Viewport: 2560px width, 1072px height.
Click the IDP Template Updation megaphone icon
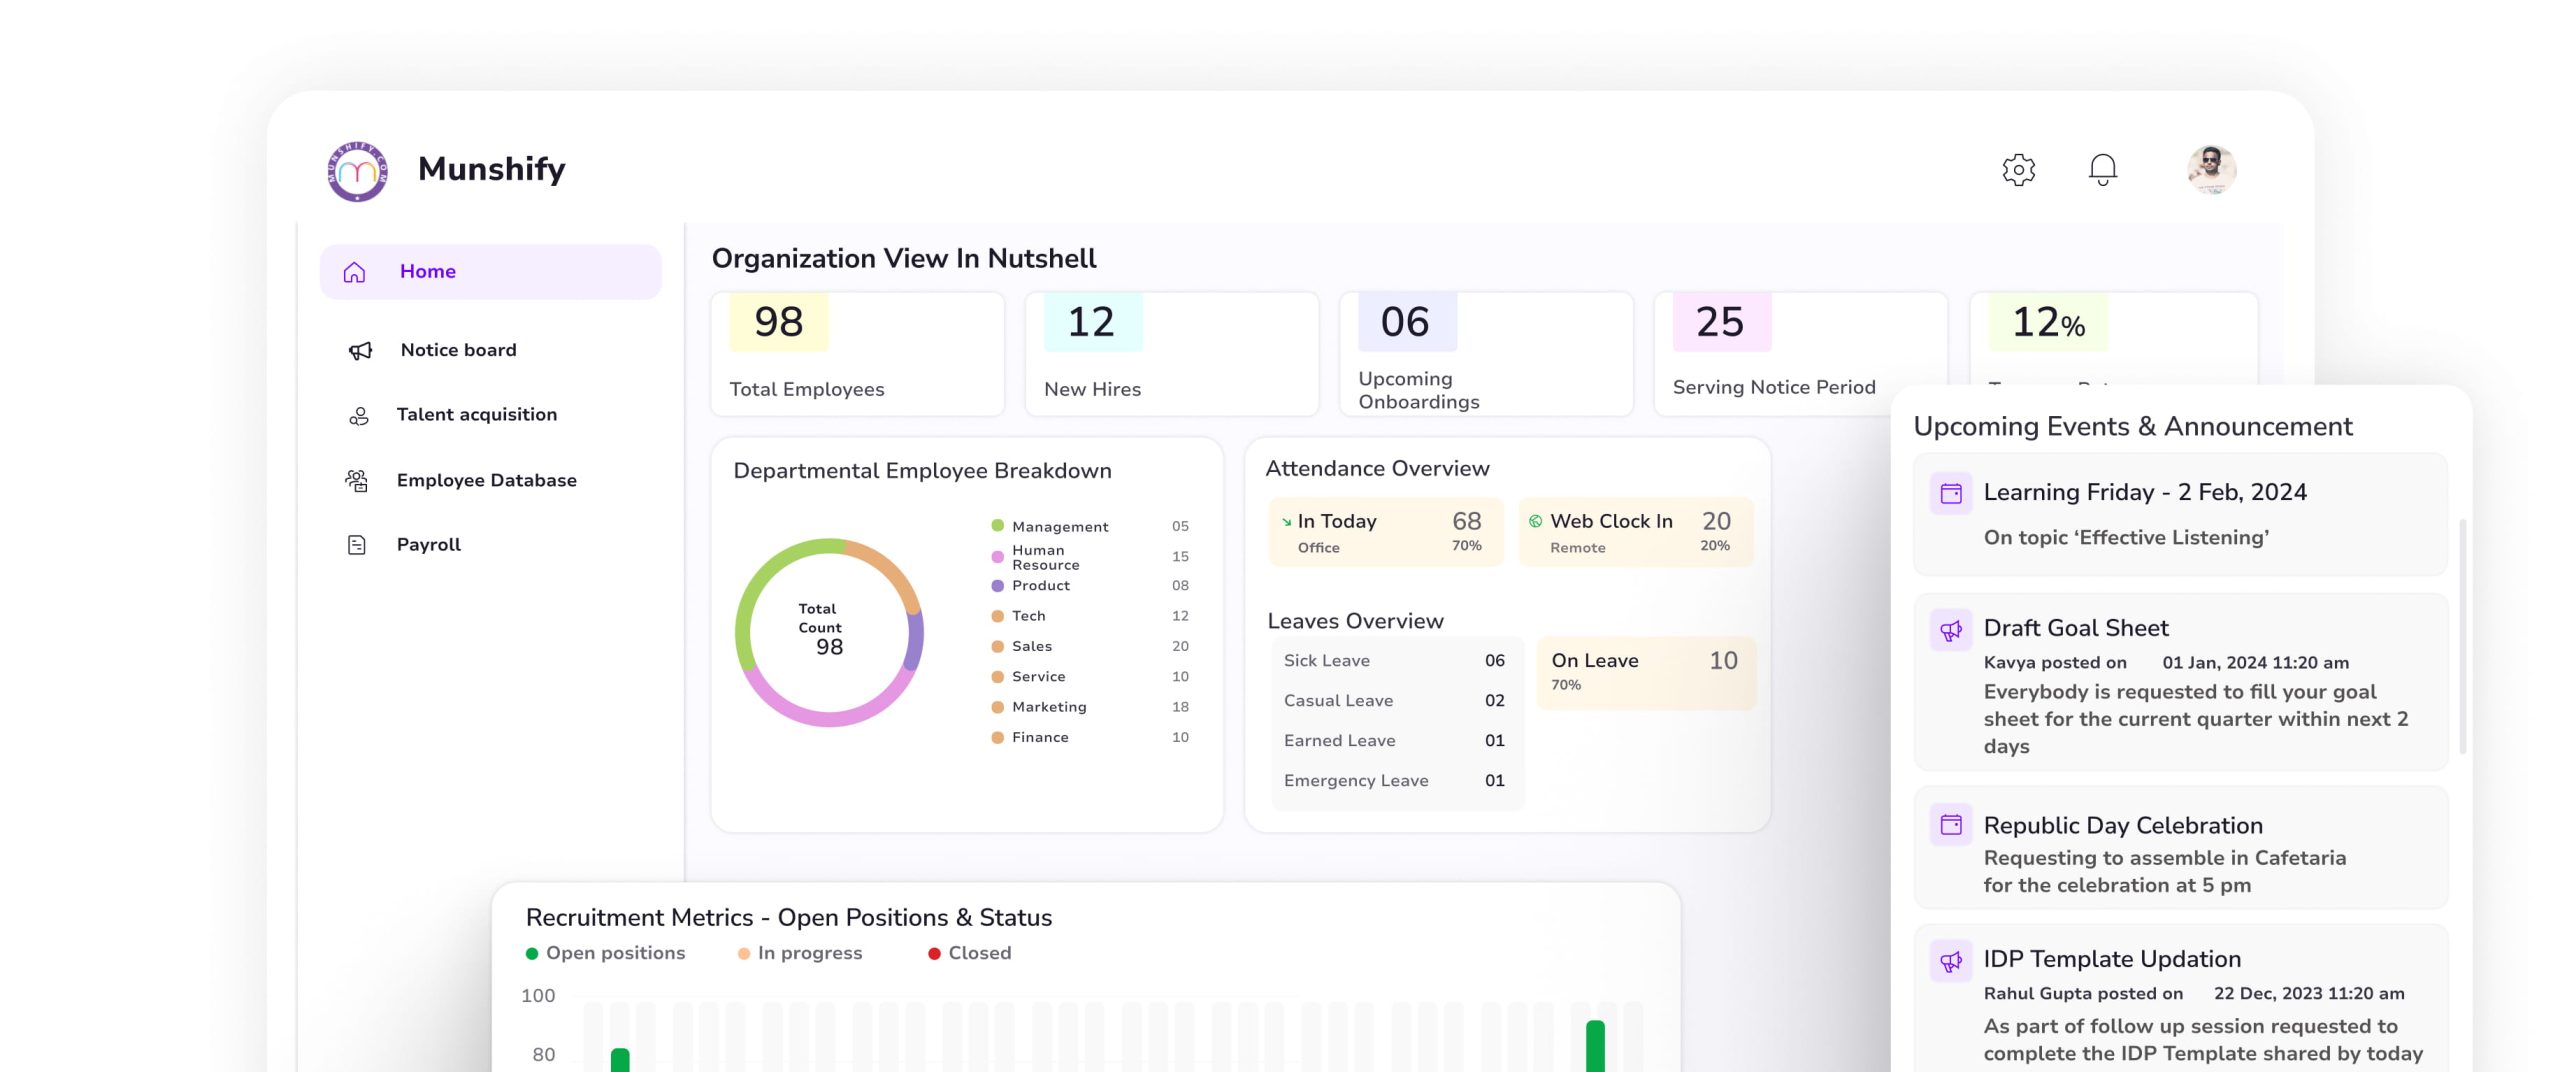click(1950, 961)
